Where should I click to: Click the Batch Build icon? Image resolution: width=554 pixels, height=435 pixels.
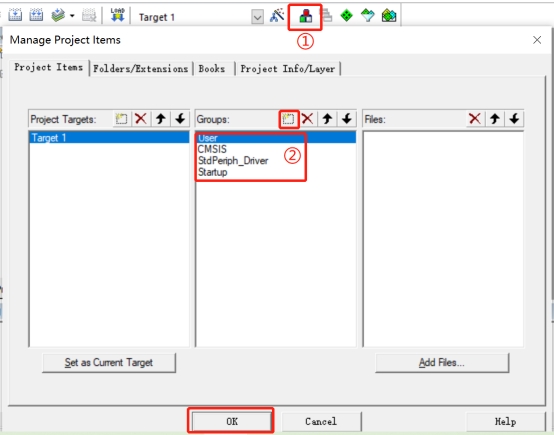coord(58,16)
